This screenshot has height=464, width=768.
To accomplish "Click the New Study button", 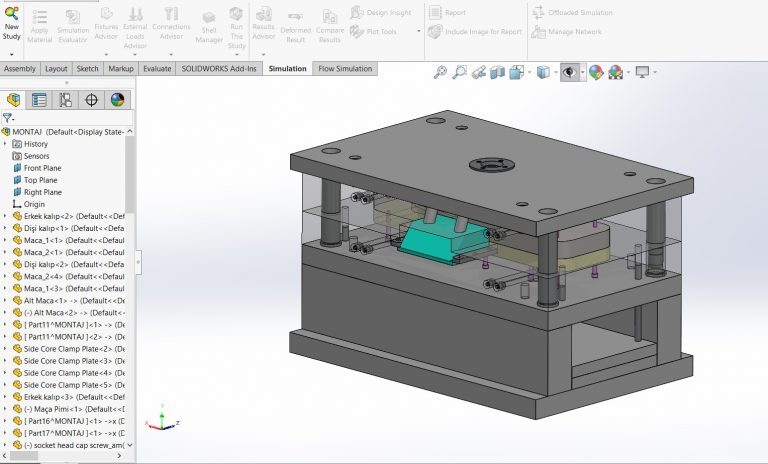I will pos(11,23).
